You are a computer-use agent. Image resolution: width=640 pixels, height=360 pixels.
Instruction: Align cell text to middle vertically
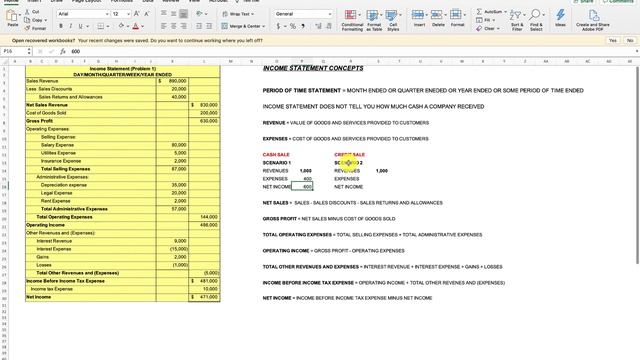pyautogui.click(x=173, y=14)
